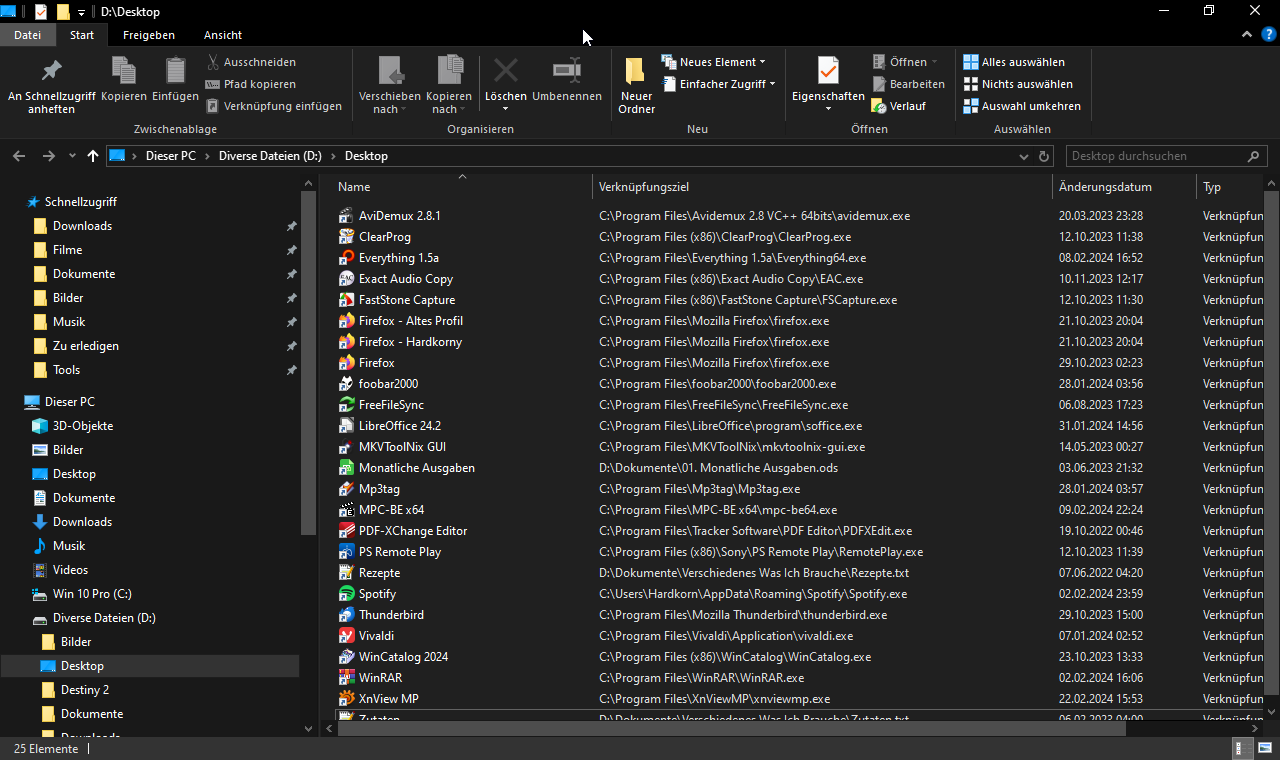Go back with the left arrow
This screenshot has width=1280, height=760.
point(19,156)
